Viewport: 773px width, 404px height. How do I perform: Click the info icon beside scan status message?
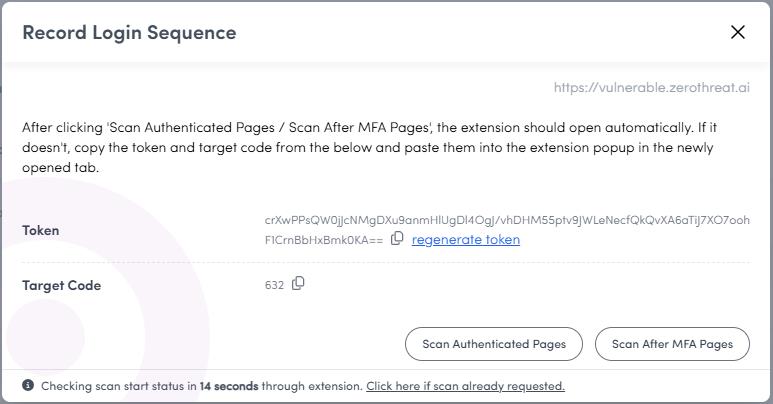(28, 385)
